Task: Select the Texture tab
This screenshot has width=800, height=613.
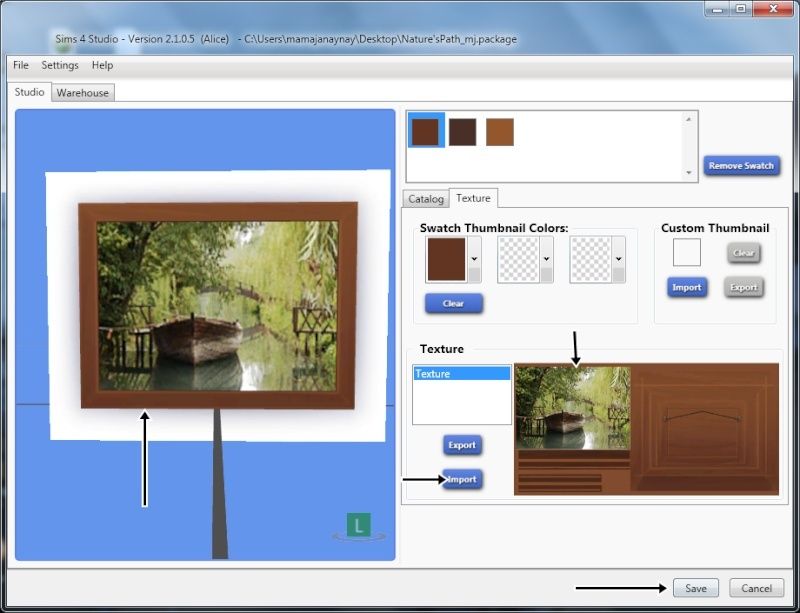Action: [x=473, y=198]
